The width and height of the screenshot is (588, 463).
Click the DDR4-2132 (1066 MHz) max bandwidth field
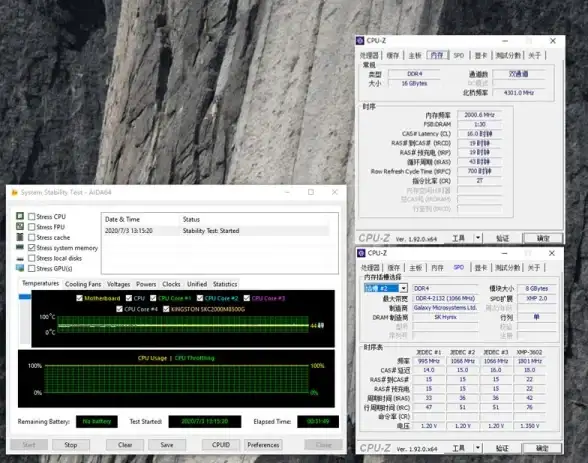[x=445, y=298]
